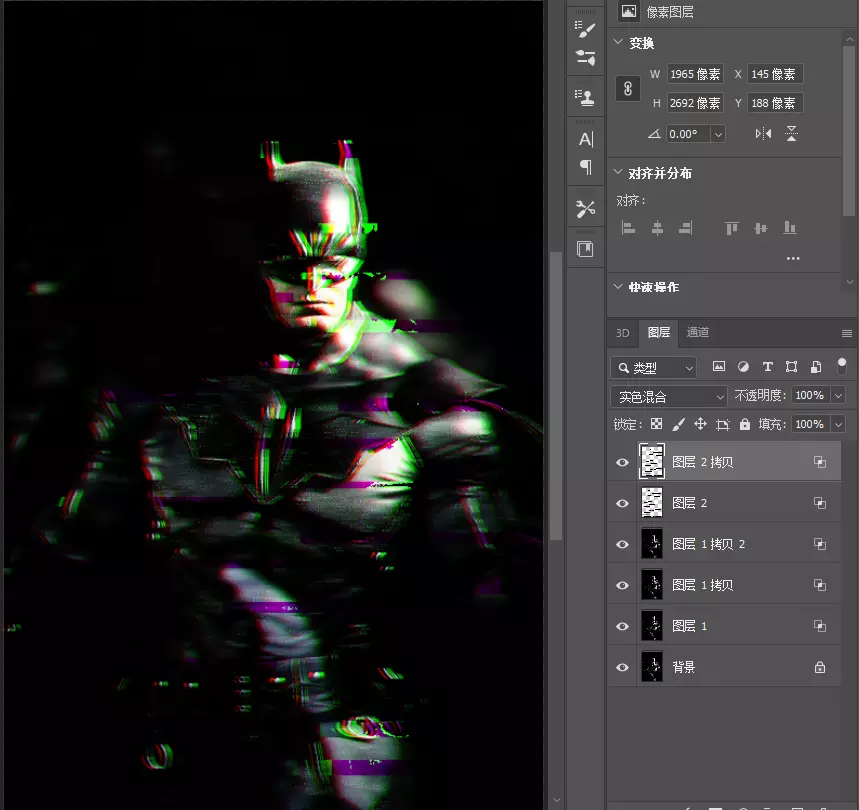
Task: Flip the layer horizontally
Action: click(763, 134)
